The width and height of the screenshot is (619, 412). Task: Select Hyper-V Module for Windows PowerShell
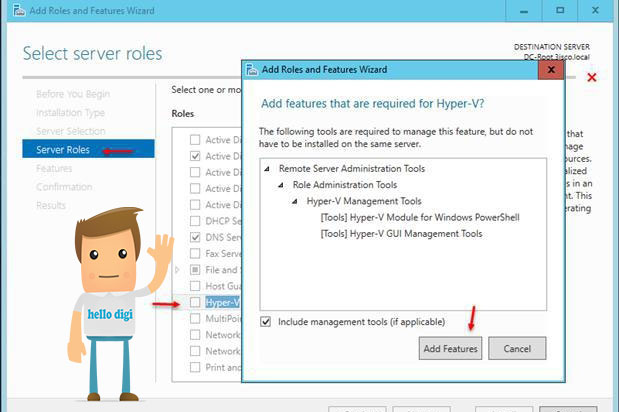point(420,217)
